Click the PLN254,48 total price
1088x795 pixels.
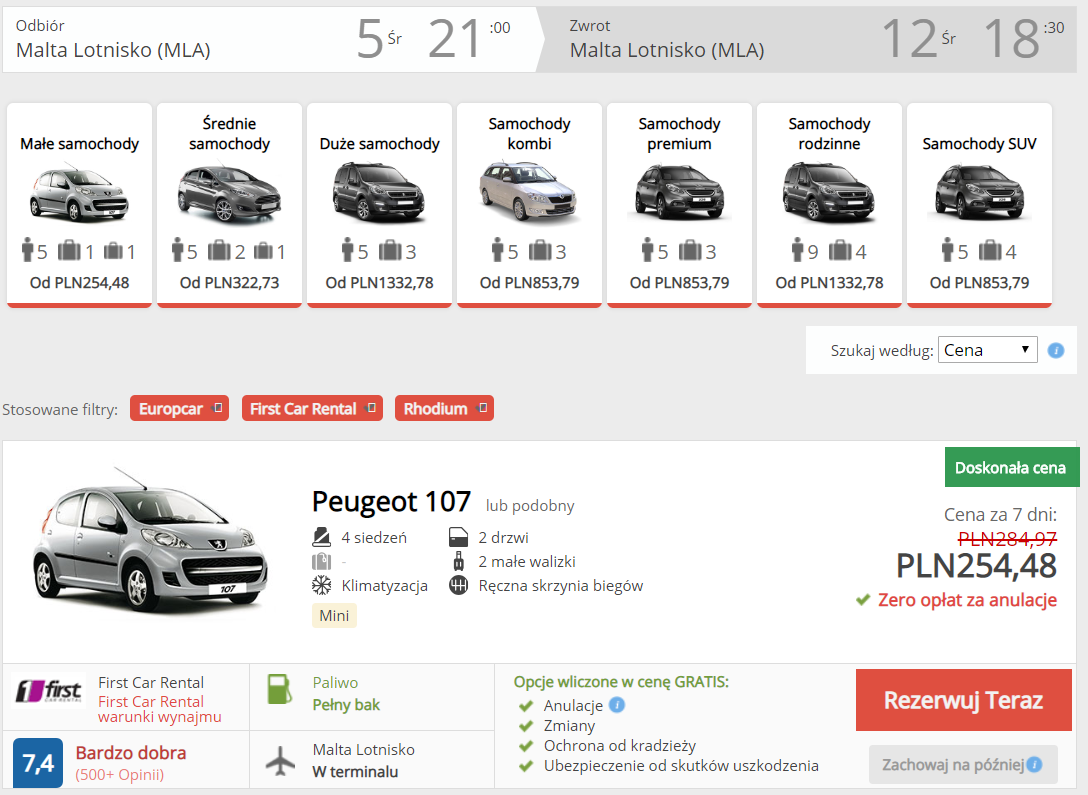(x=976, y=566)
